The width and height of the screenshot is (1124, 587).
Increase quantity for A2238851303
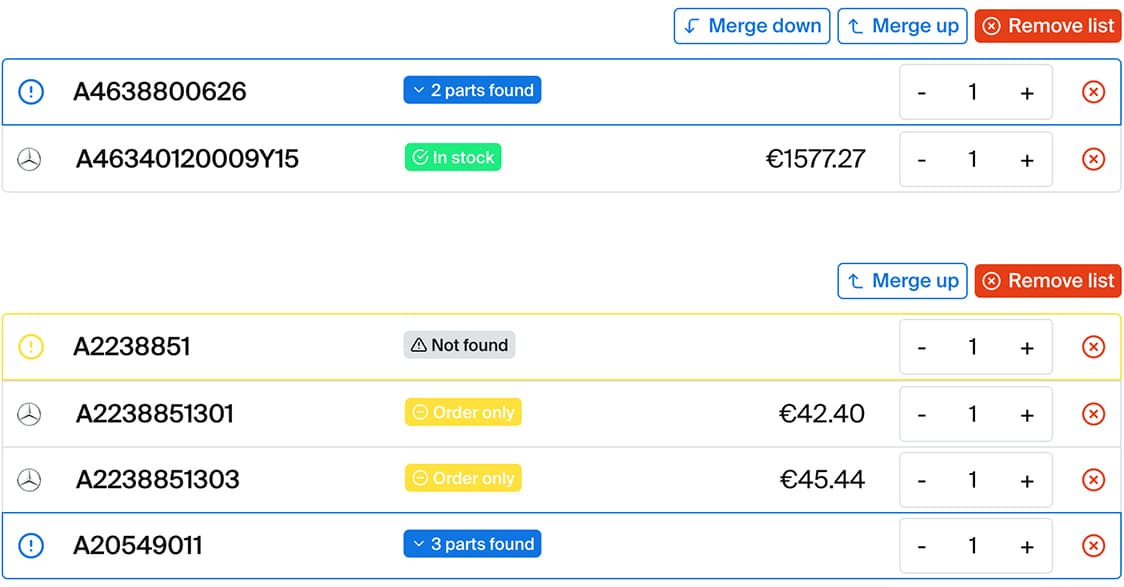(x=1027, y=480)
